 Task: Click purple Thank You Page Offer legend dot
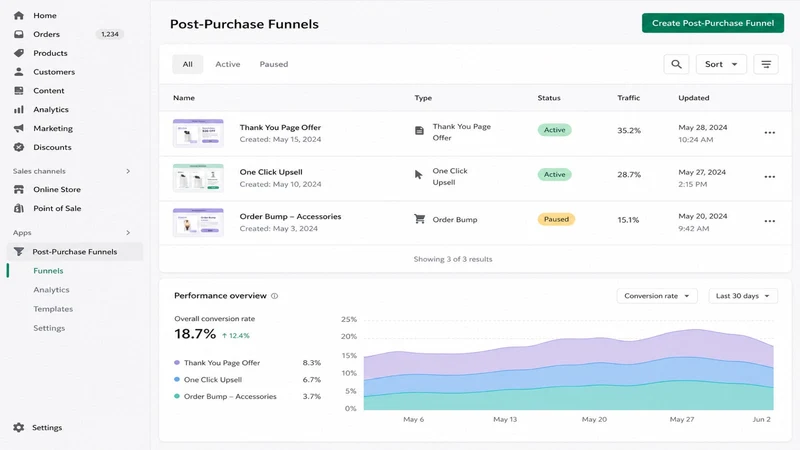pos(177,363)
